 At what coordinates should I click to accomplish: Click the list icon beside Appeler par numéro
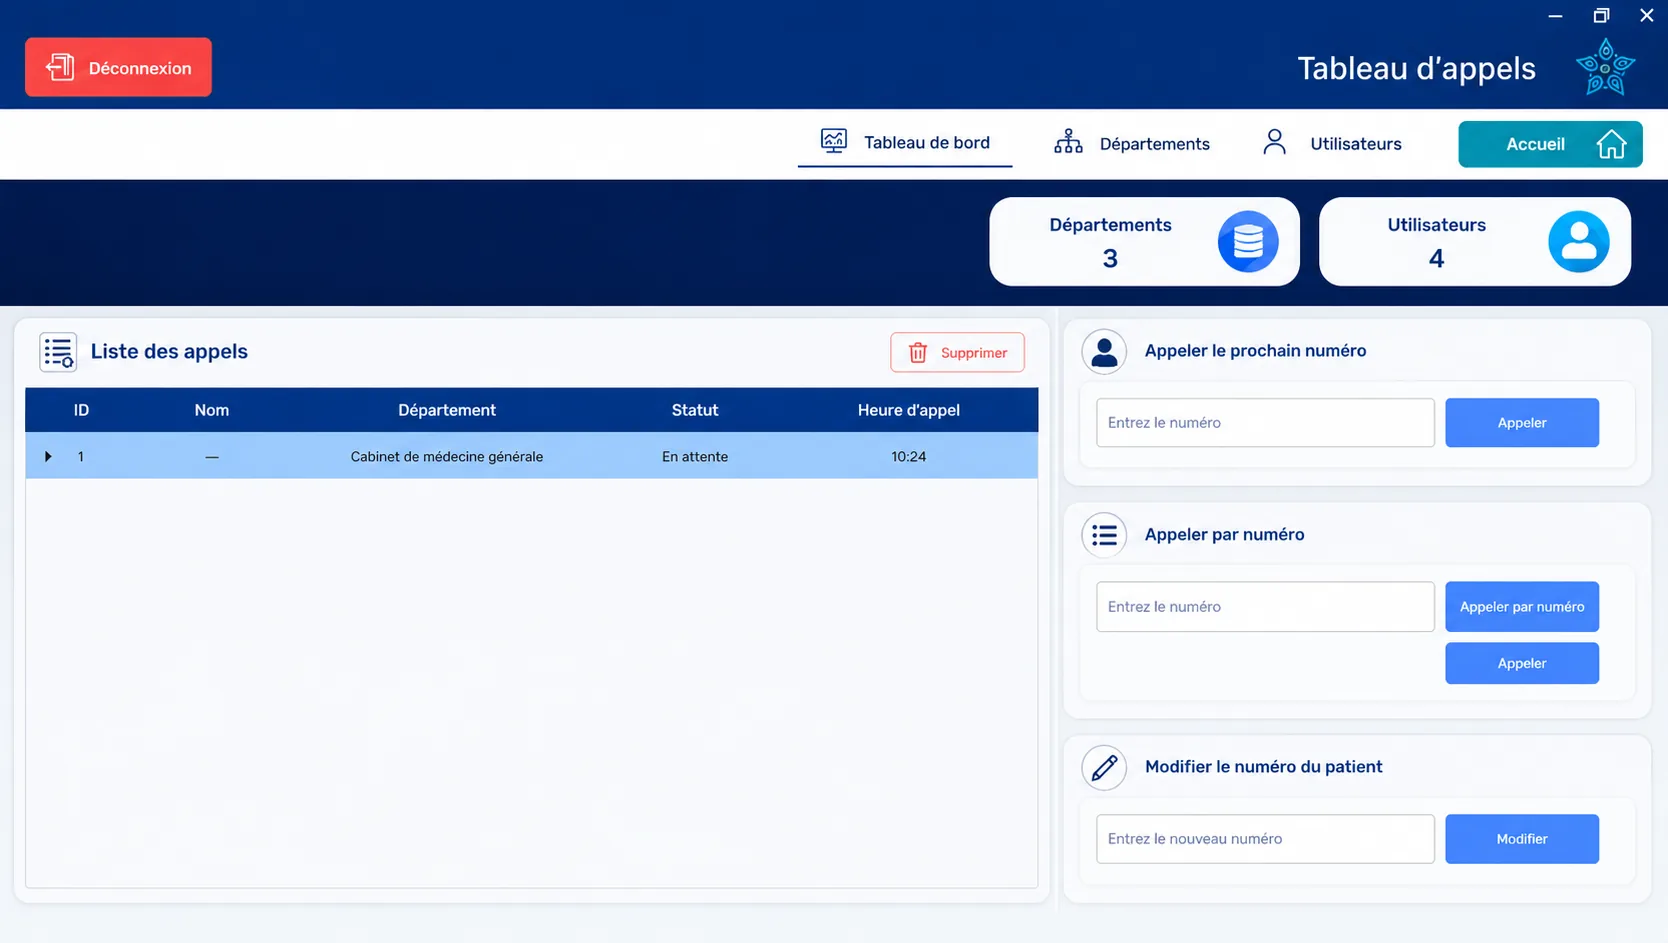coord(1104,535)
